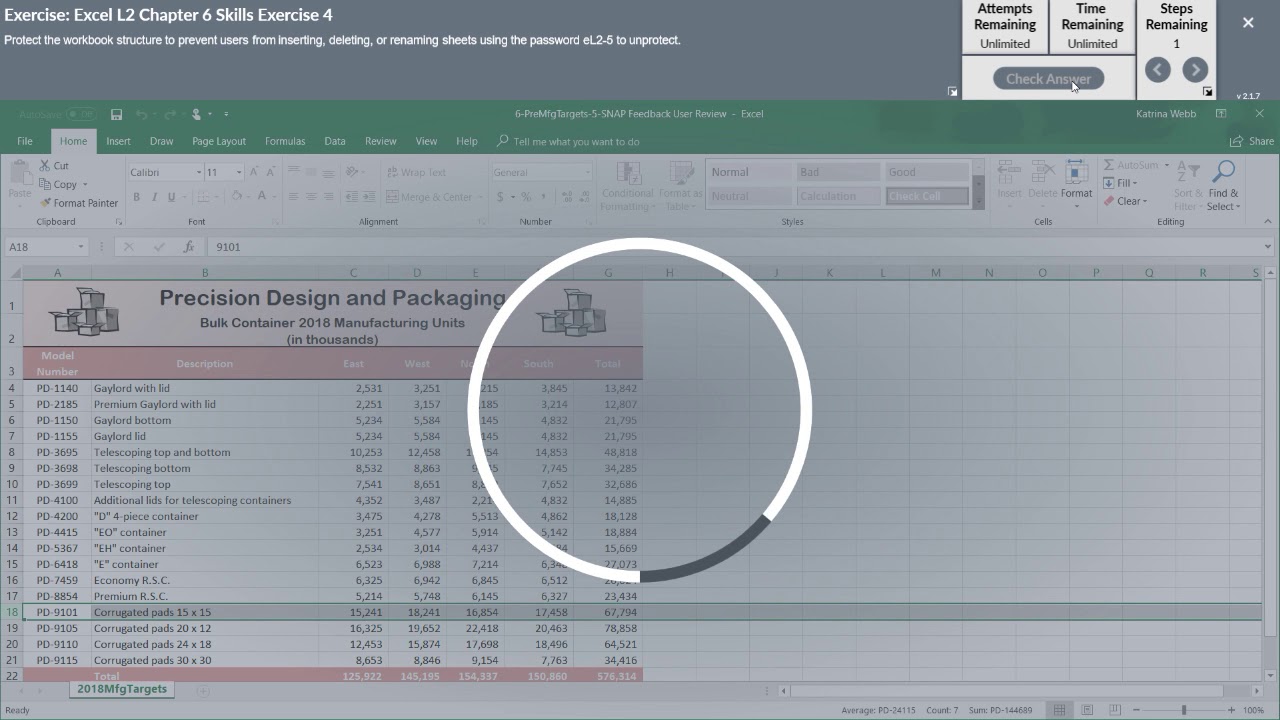Click Decrease Indent icon
Viewport: 1280px width, 720px height.
tap(352, 197)
